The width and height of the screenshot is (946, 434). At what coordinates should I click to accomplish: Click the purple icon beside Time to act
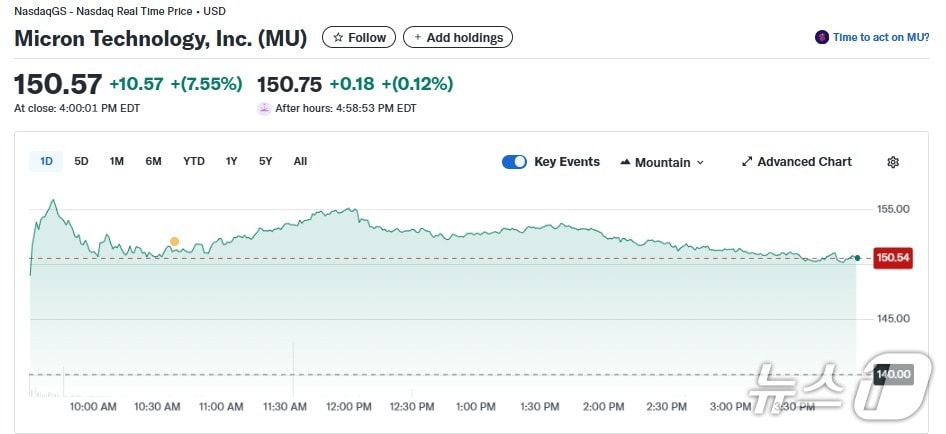[x=822, y=38]
